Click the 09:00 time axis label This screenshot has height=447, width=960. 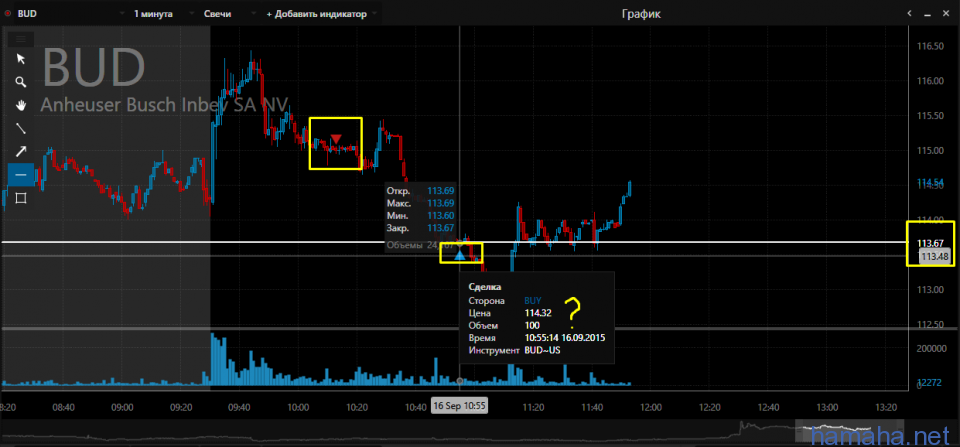(122, 407)
